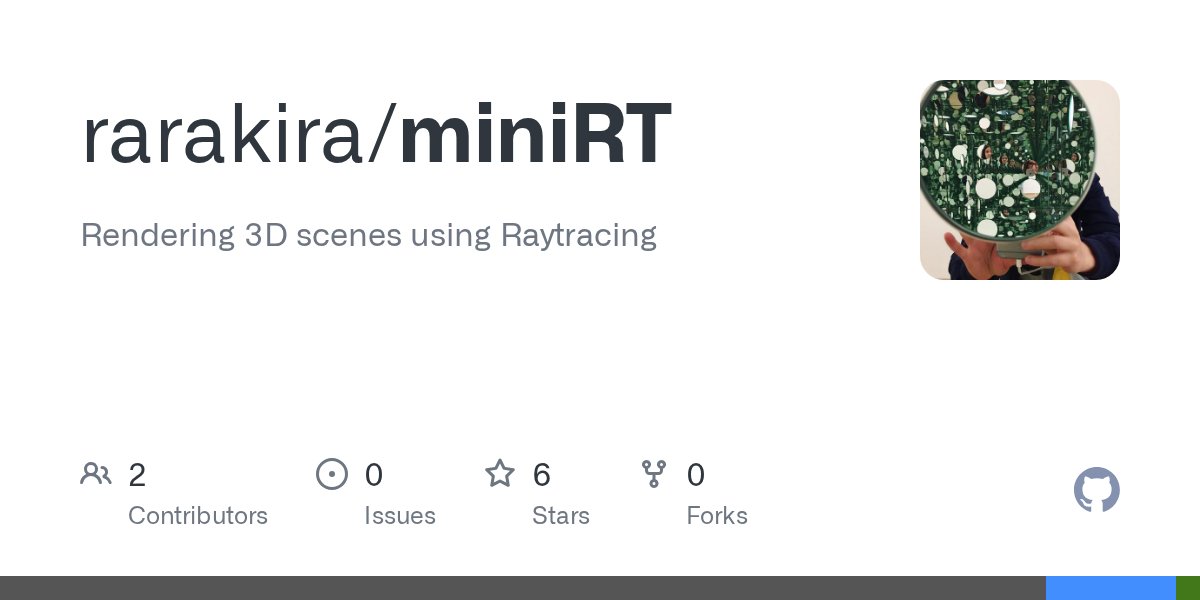
Task: Click the fork network icon
Action: point(655,474)
